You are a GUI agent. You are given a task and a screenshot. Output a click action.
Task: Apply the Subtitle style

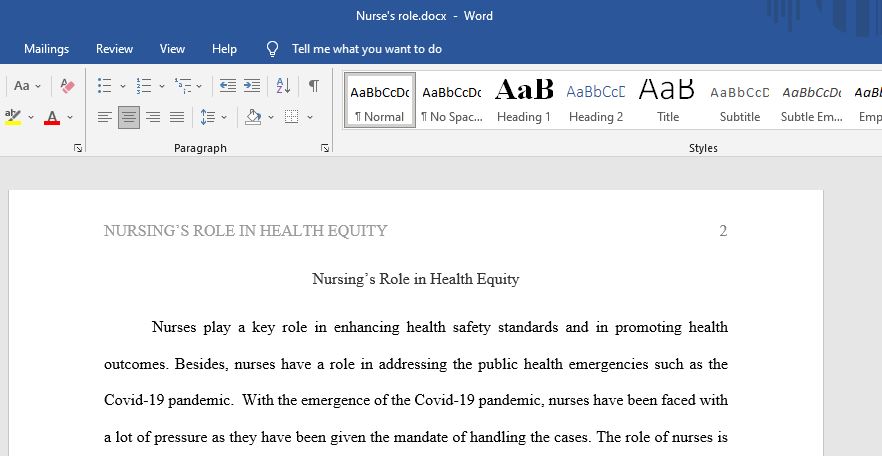coord(740,100)
